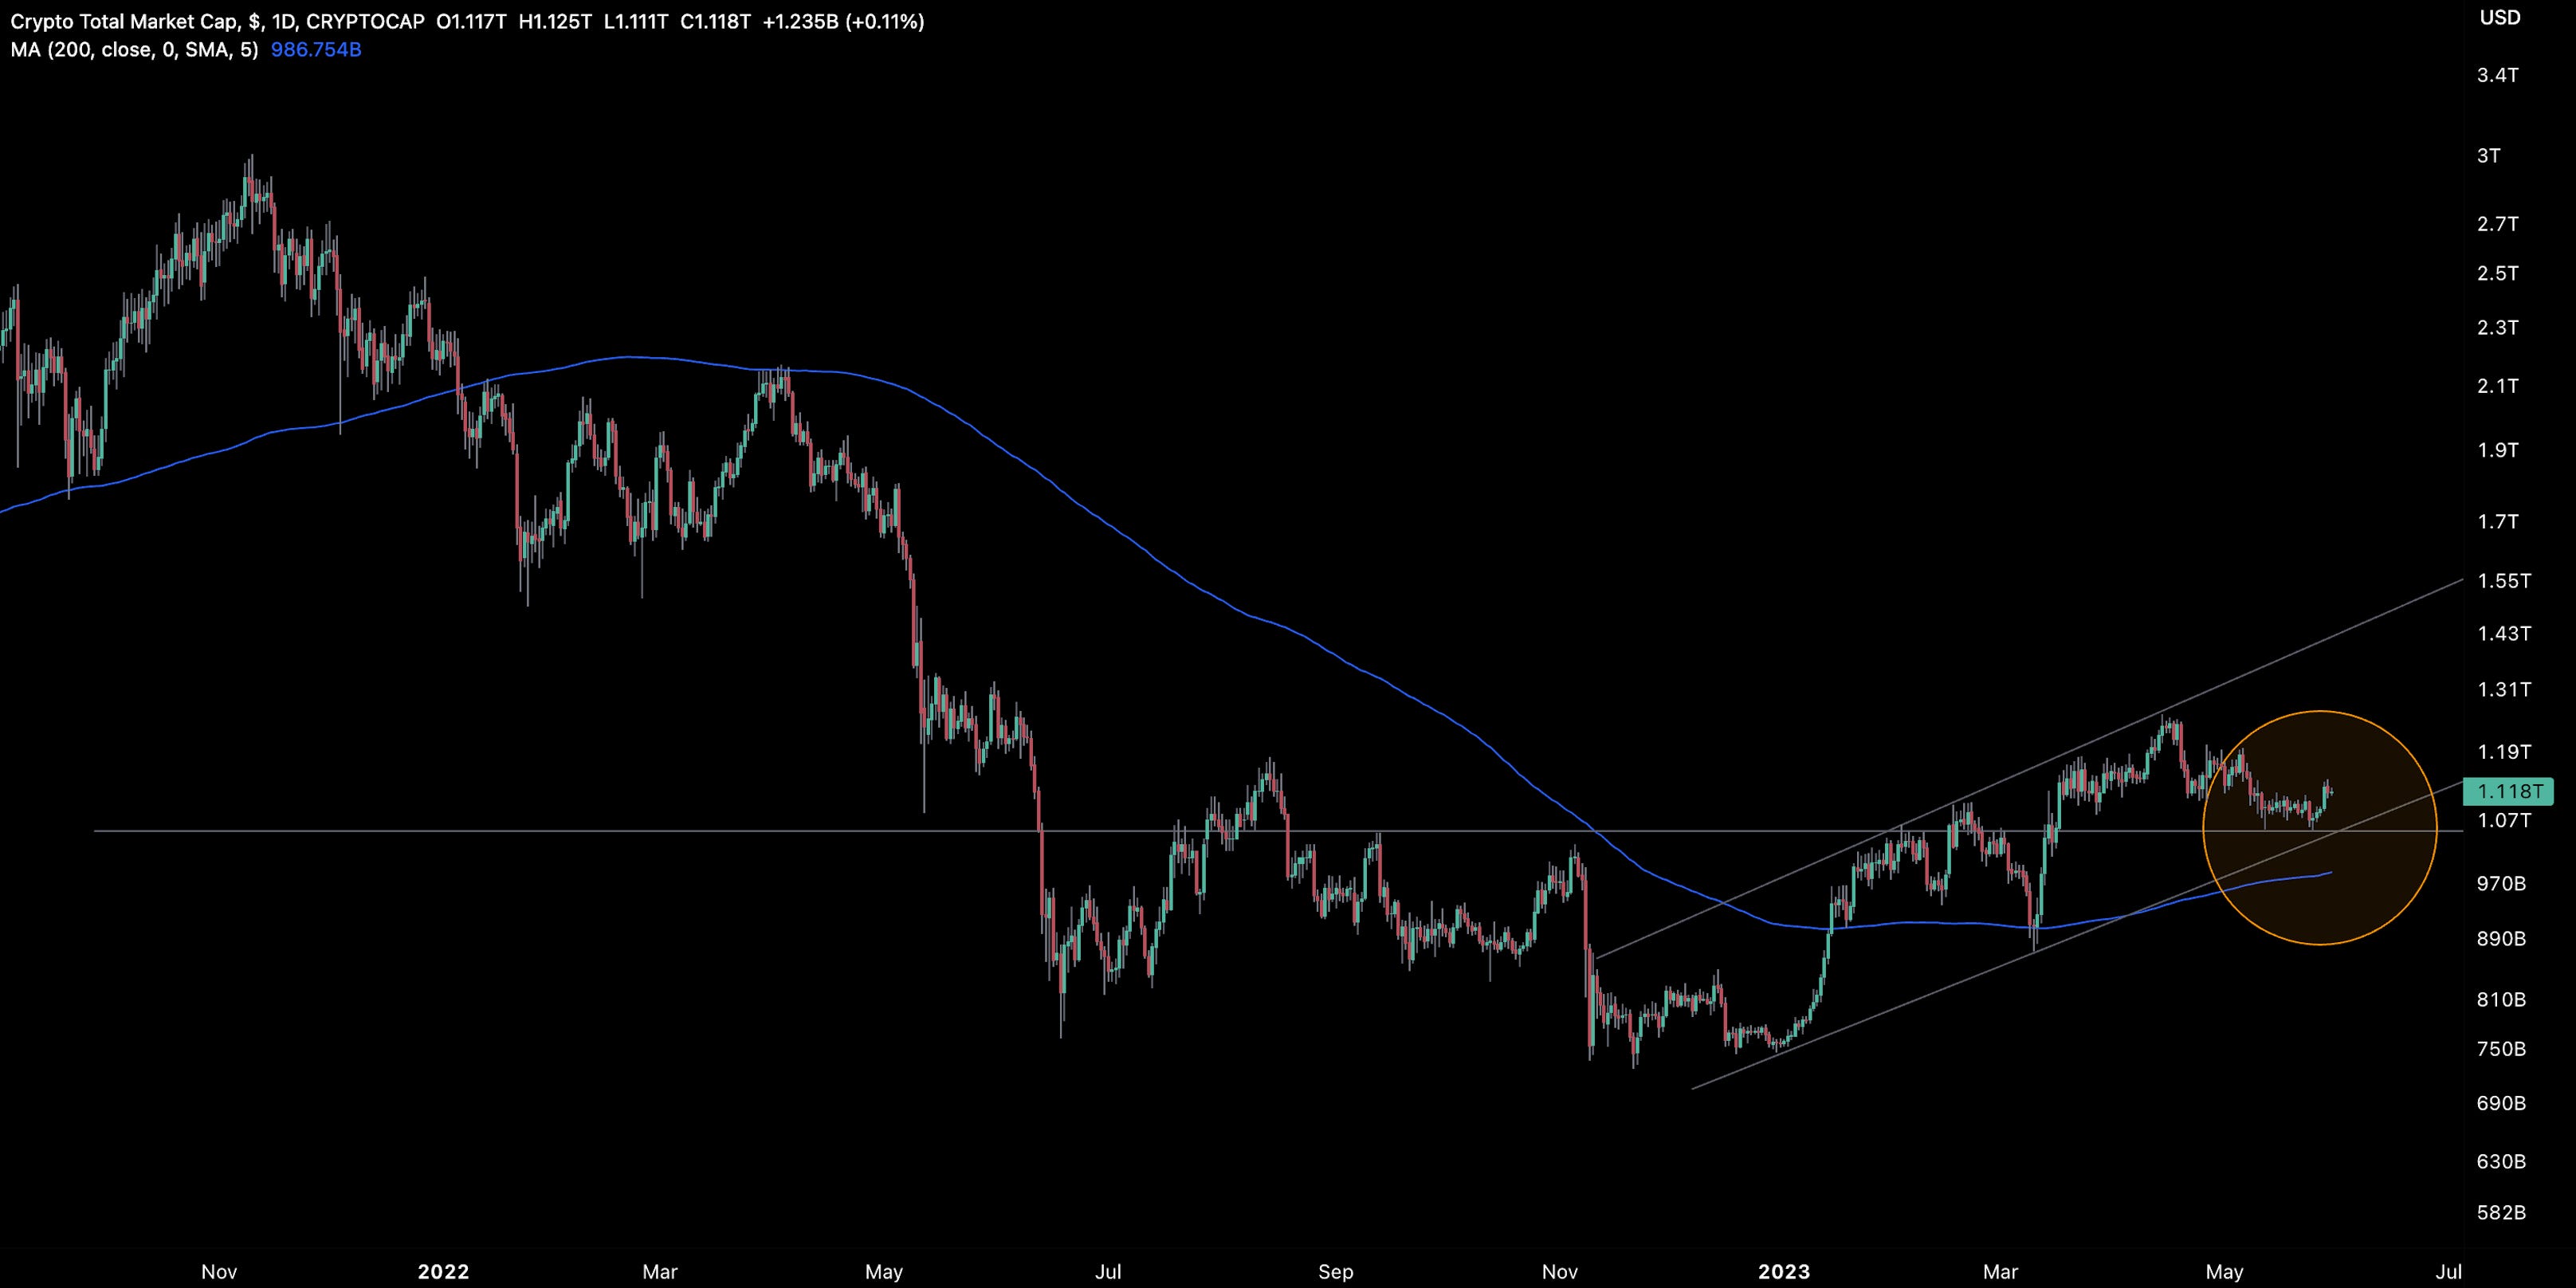Click the CRYPTOCAP source label in header
The image size is (2576, 1288).
coord(365,21)
